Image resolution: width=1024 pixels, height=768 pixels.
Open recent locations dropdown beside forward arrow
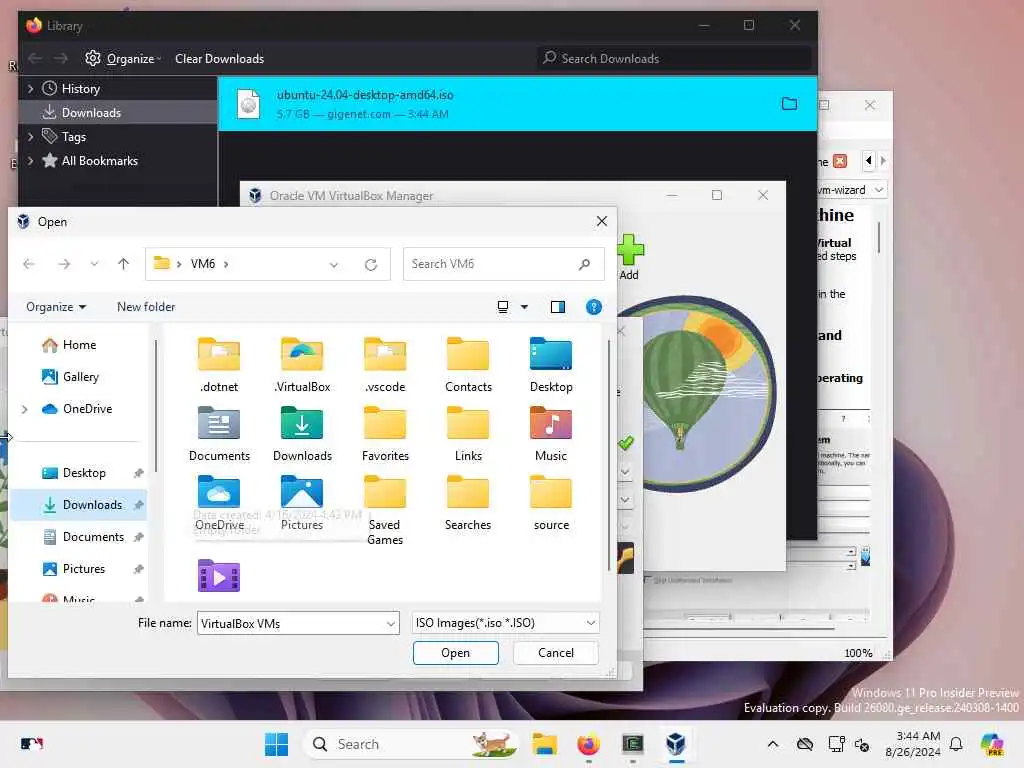coord(95,264)
